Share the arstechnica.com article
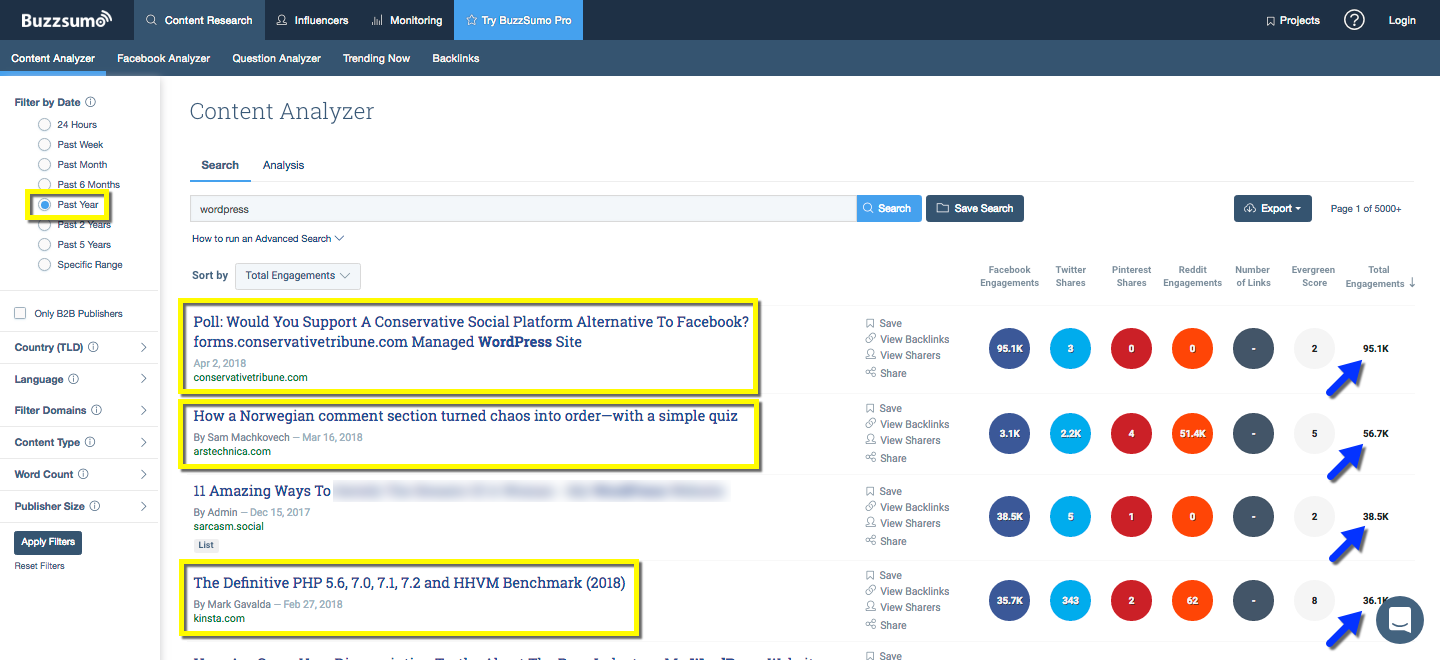Screen dimensions: 1440x660 [886, 458]
